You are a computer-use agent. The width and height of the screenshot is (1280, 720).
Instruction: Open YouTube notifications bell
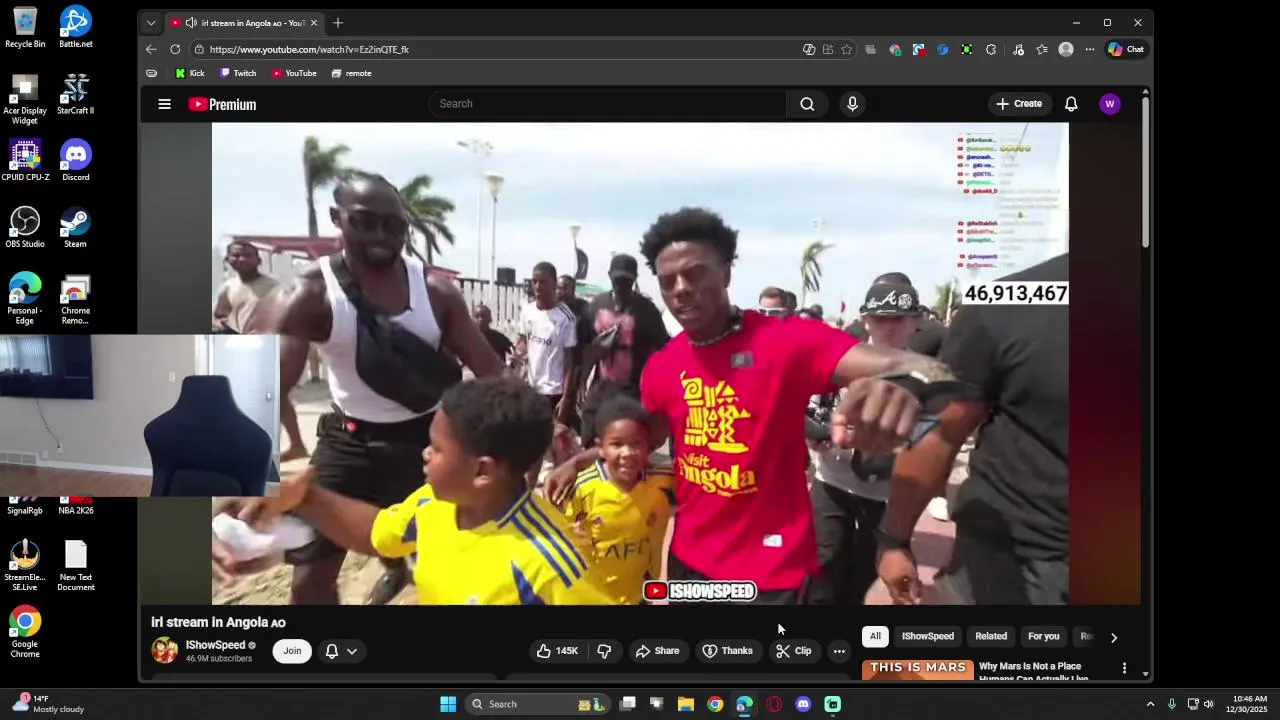pos(1071,104)
